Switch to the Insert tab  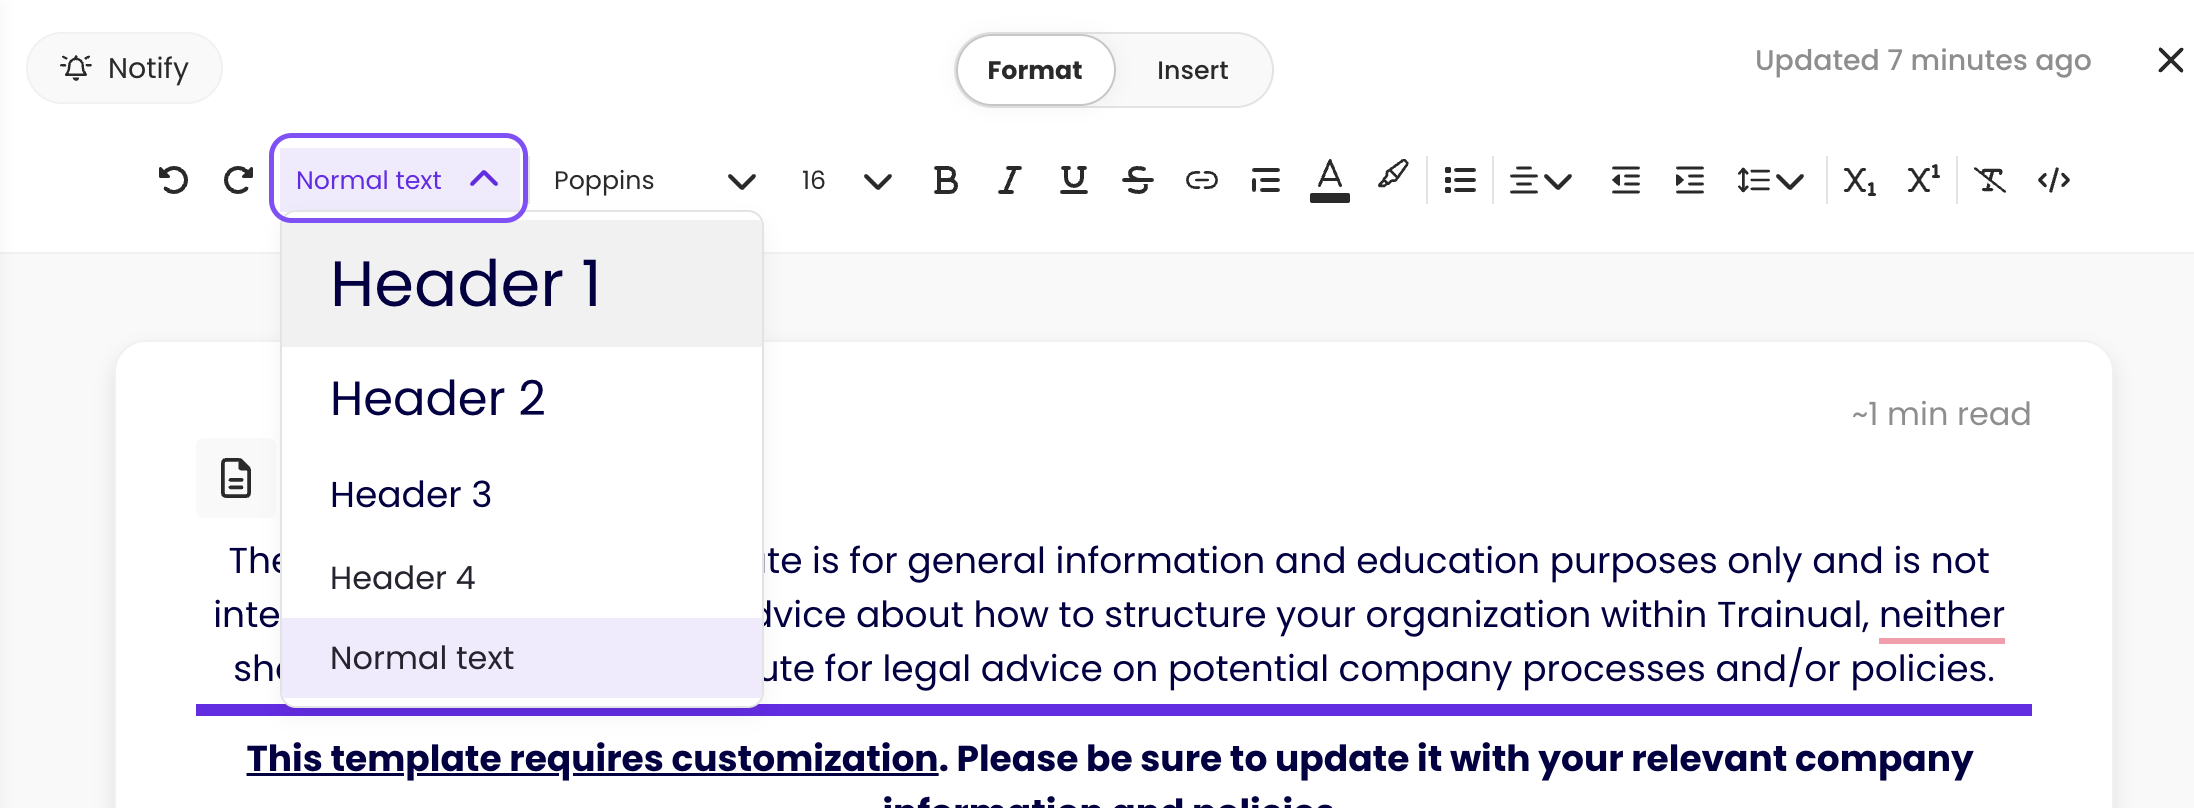pyautogui.click(x=1192, y=70)
